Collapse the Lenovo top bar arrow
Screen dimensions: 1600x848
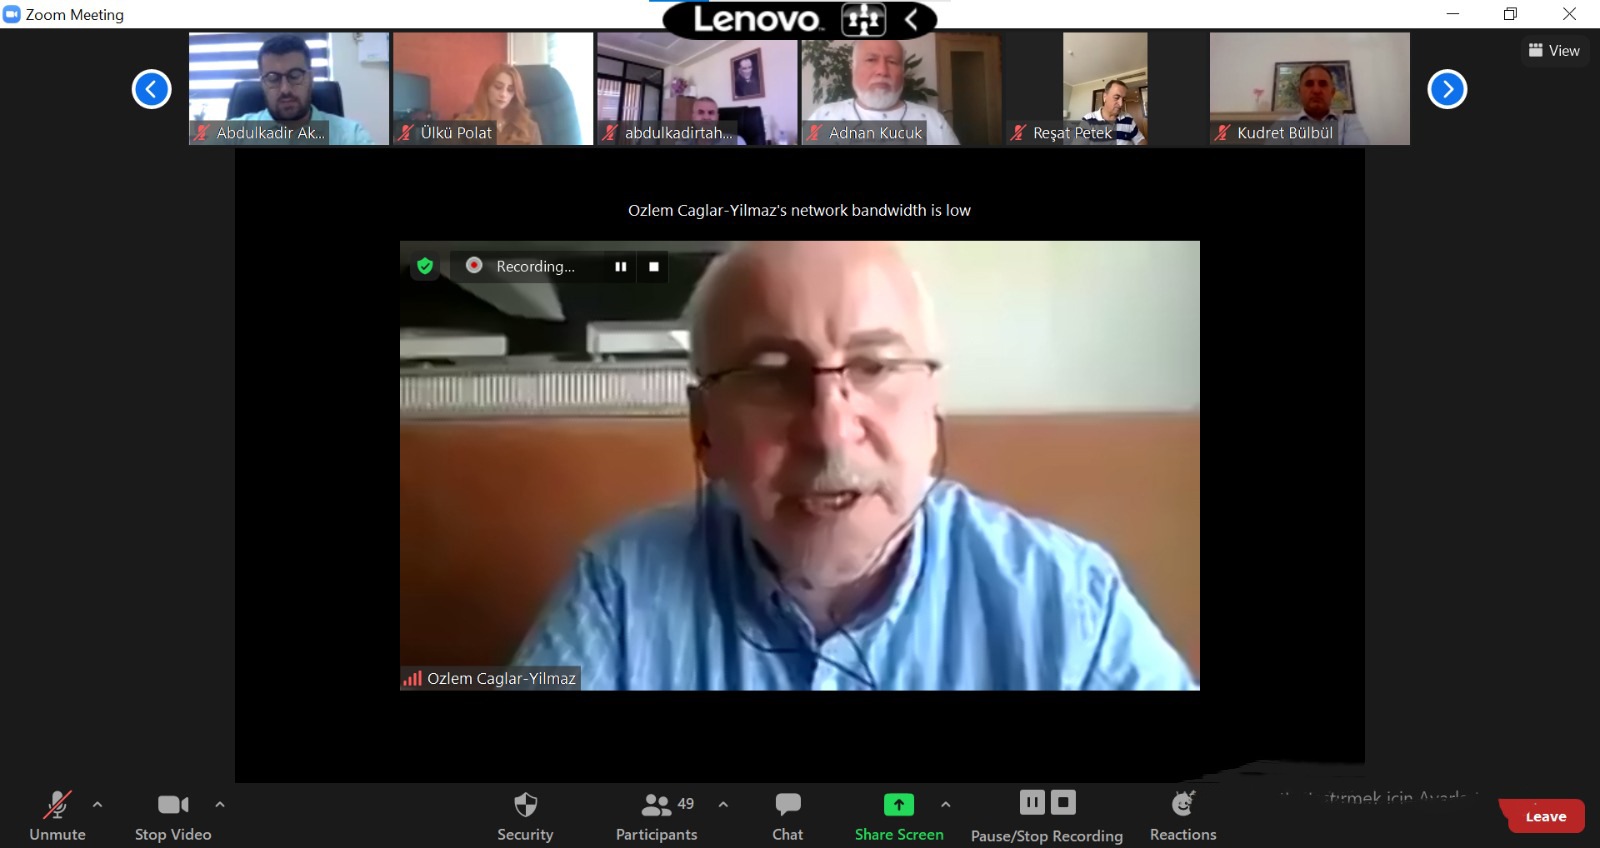click(x=911, y=19)
